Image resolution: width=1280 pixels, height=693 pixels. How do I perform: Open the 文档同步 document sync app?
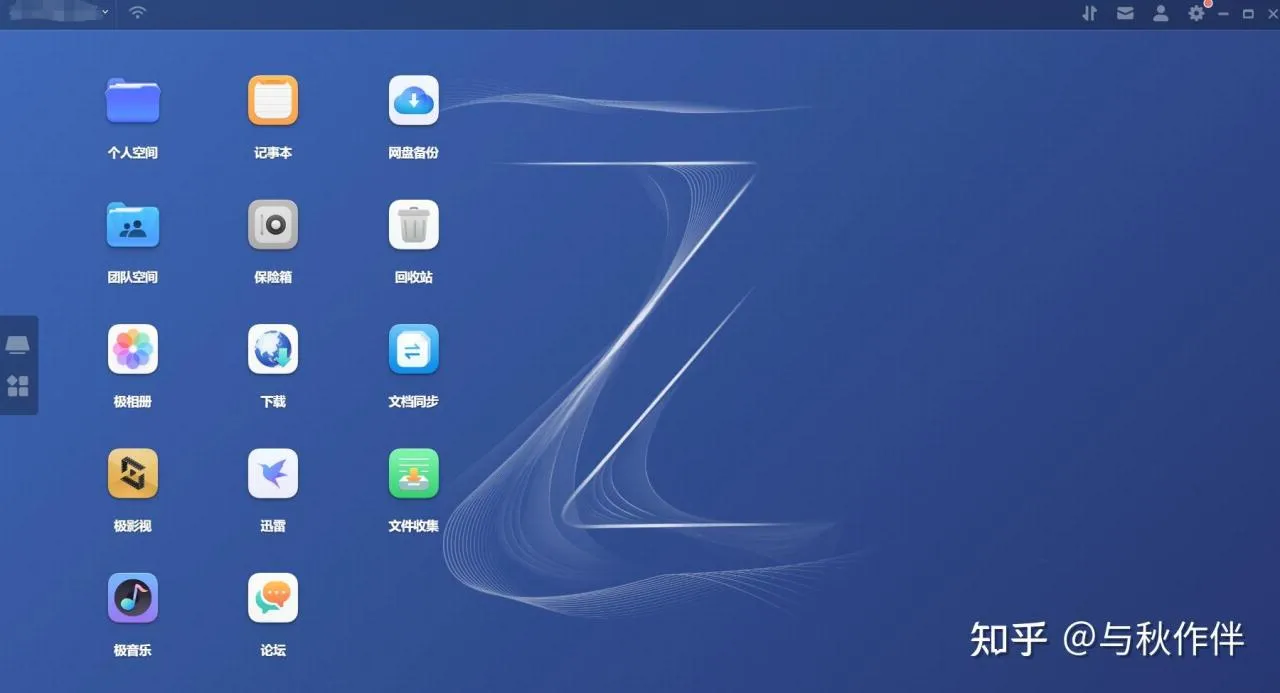pos(413,349)
